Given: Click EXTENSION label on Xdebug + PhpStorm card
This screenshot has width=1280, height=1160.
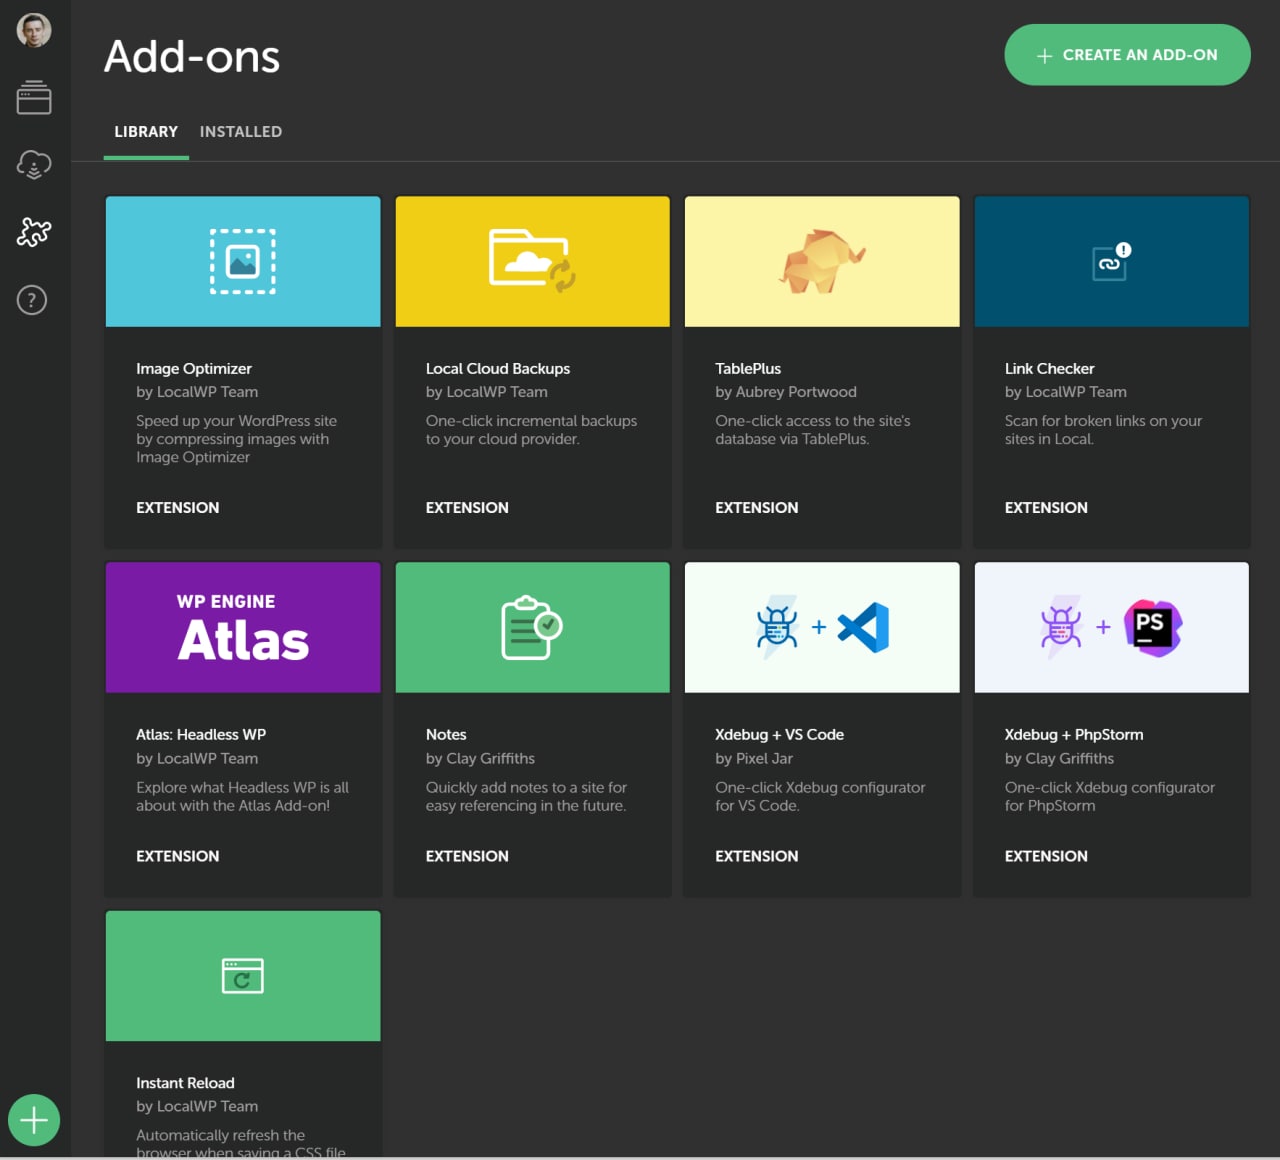Looking at the screenshot, I should (1046, 857).
